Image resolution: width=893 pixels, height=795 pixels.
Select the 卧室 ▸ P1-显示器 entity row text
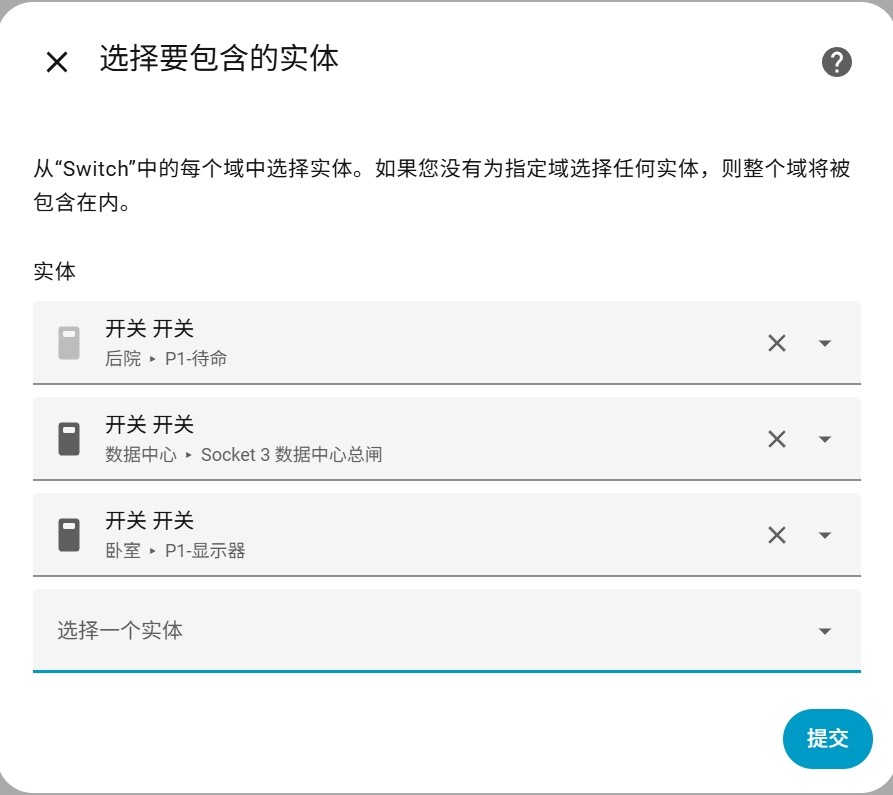(176, 536)
